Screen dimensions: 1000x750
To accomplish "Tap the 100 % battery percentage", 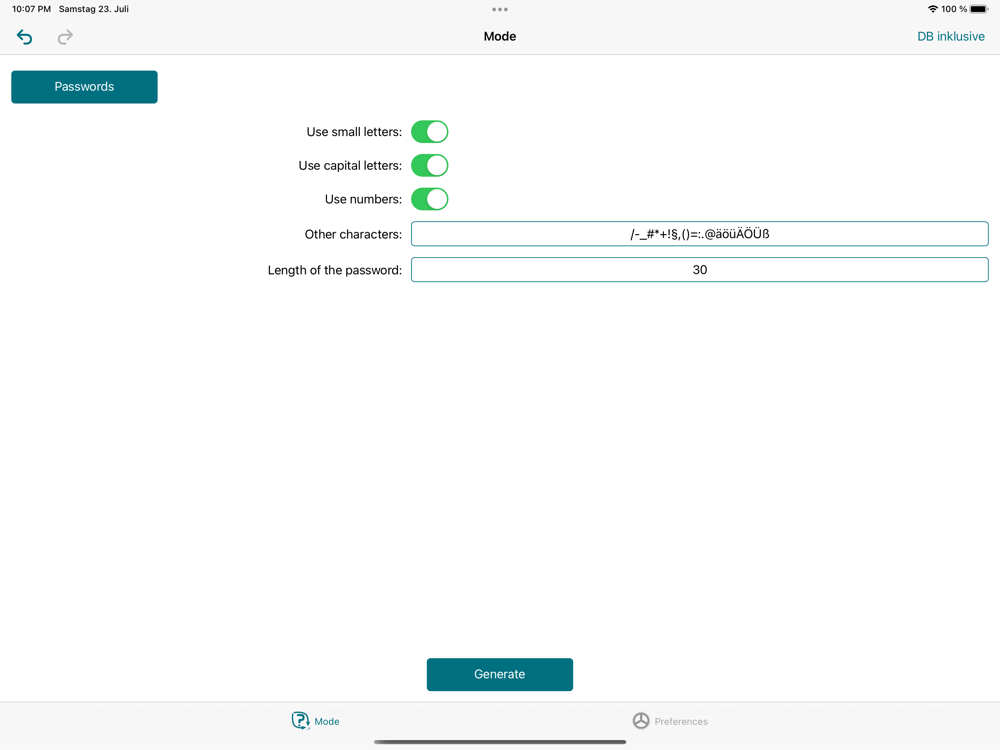I will pos(954,9).
